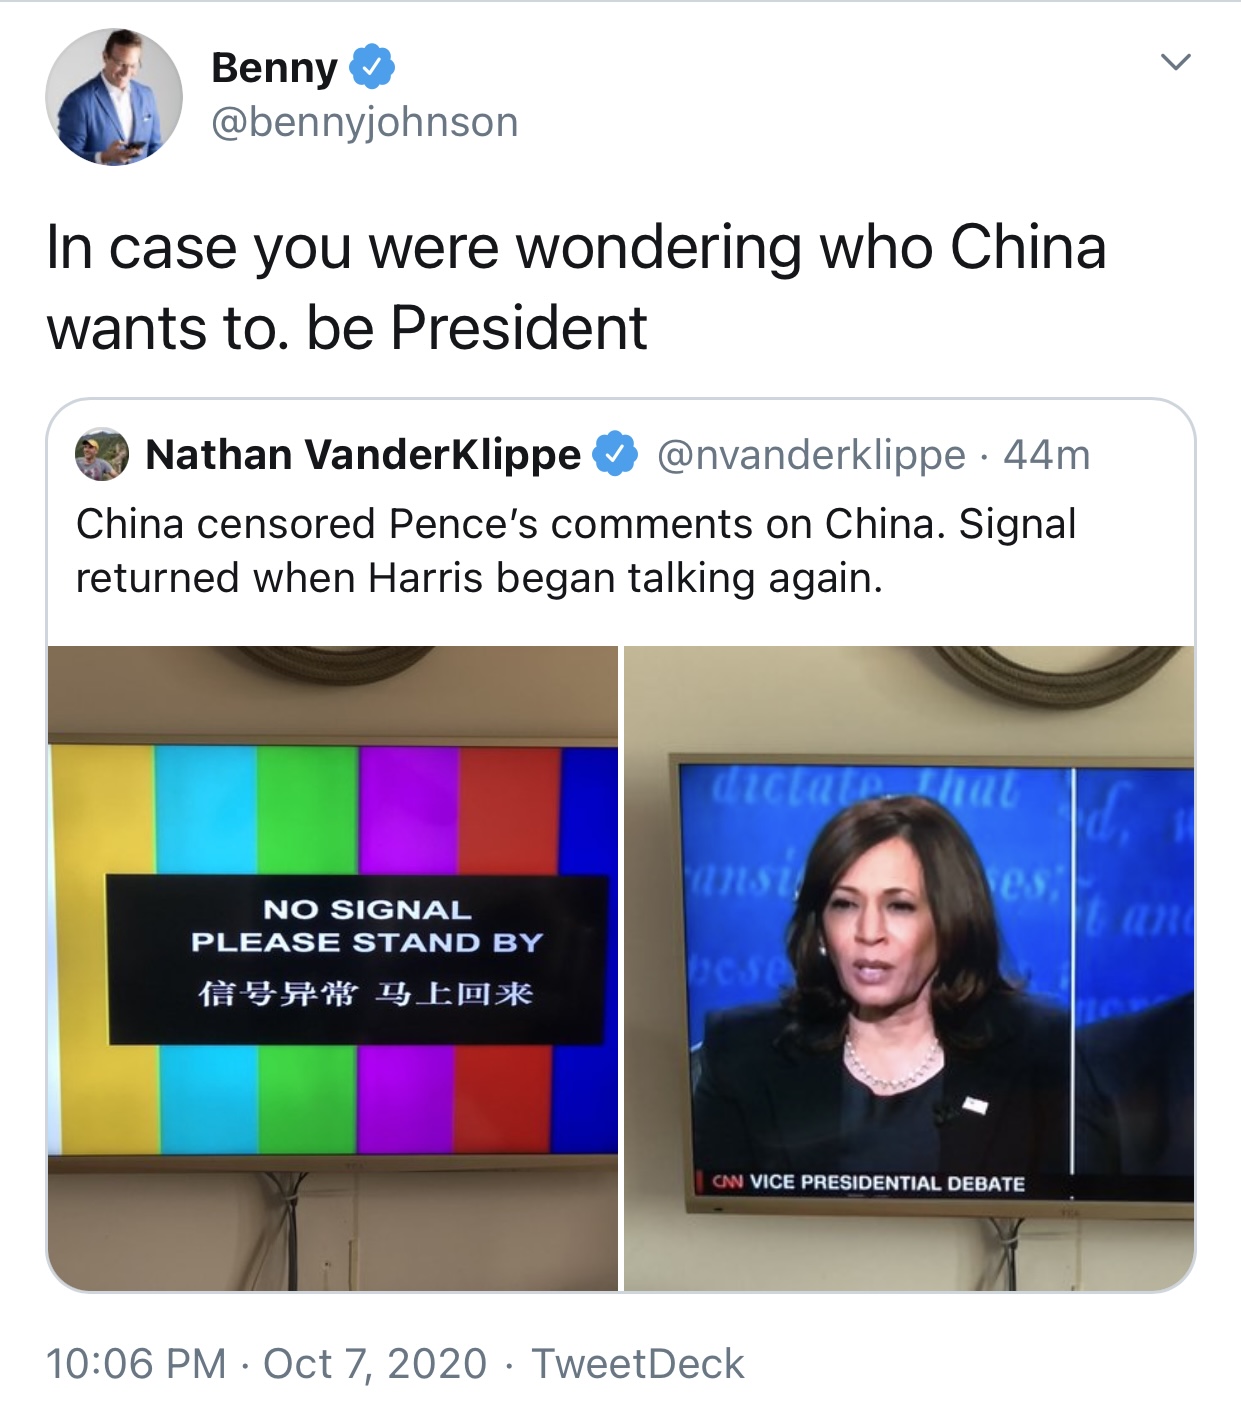Open the No Signal test pattern photo
Viewport: 1241px width, 1422px height.
click(x=333, y=968)
